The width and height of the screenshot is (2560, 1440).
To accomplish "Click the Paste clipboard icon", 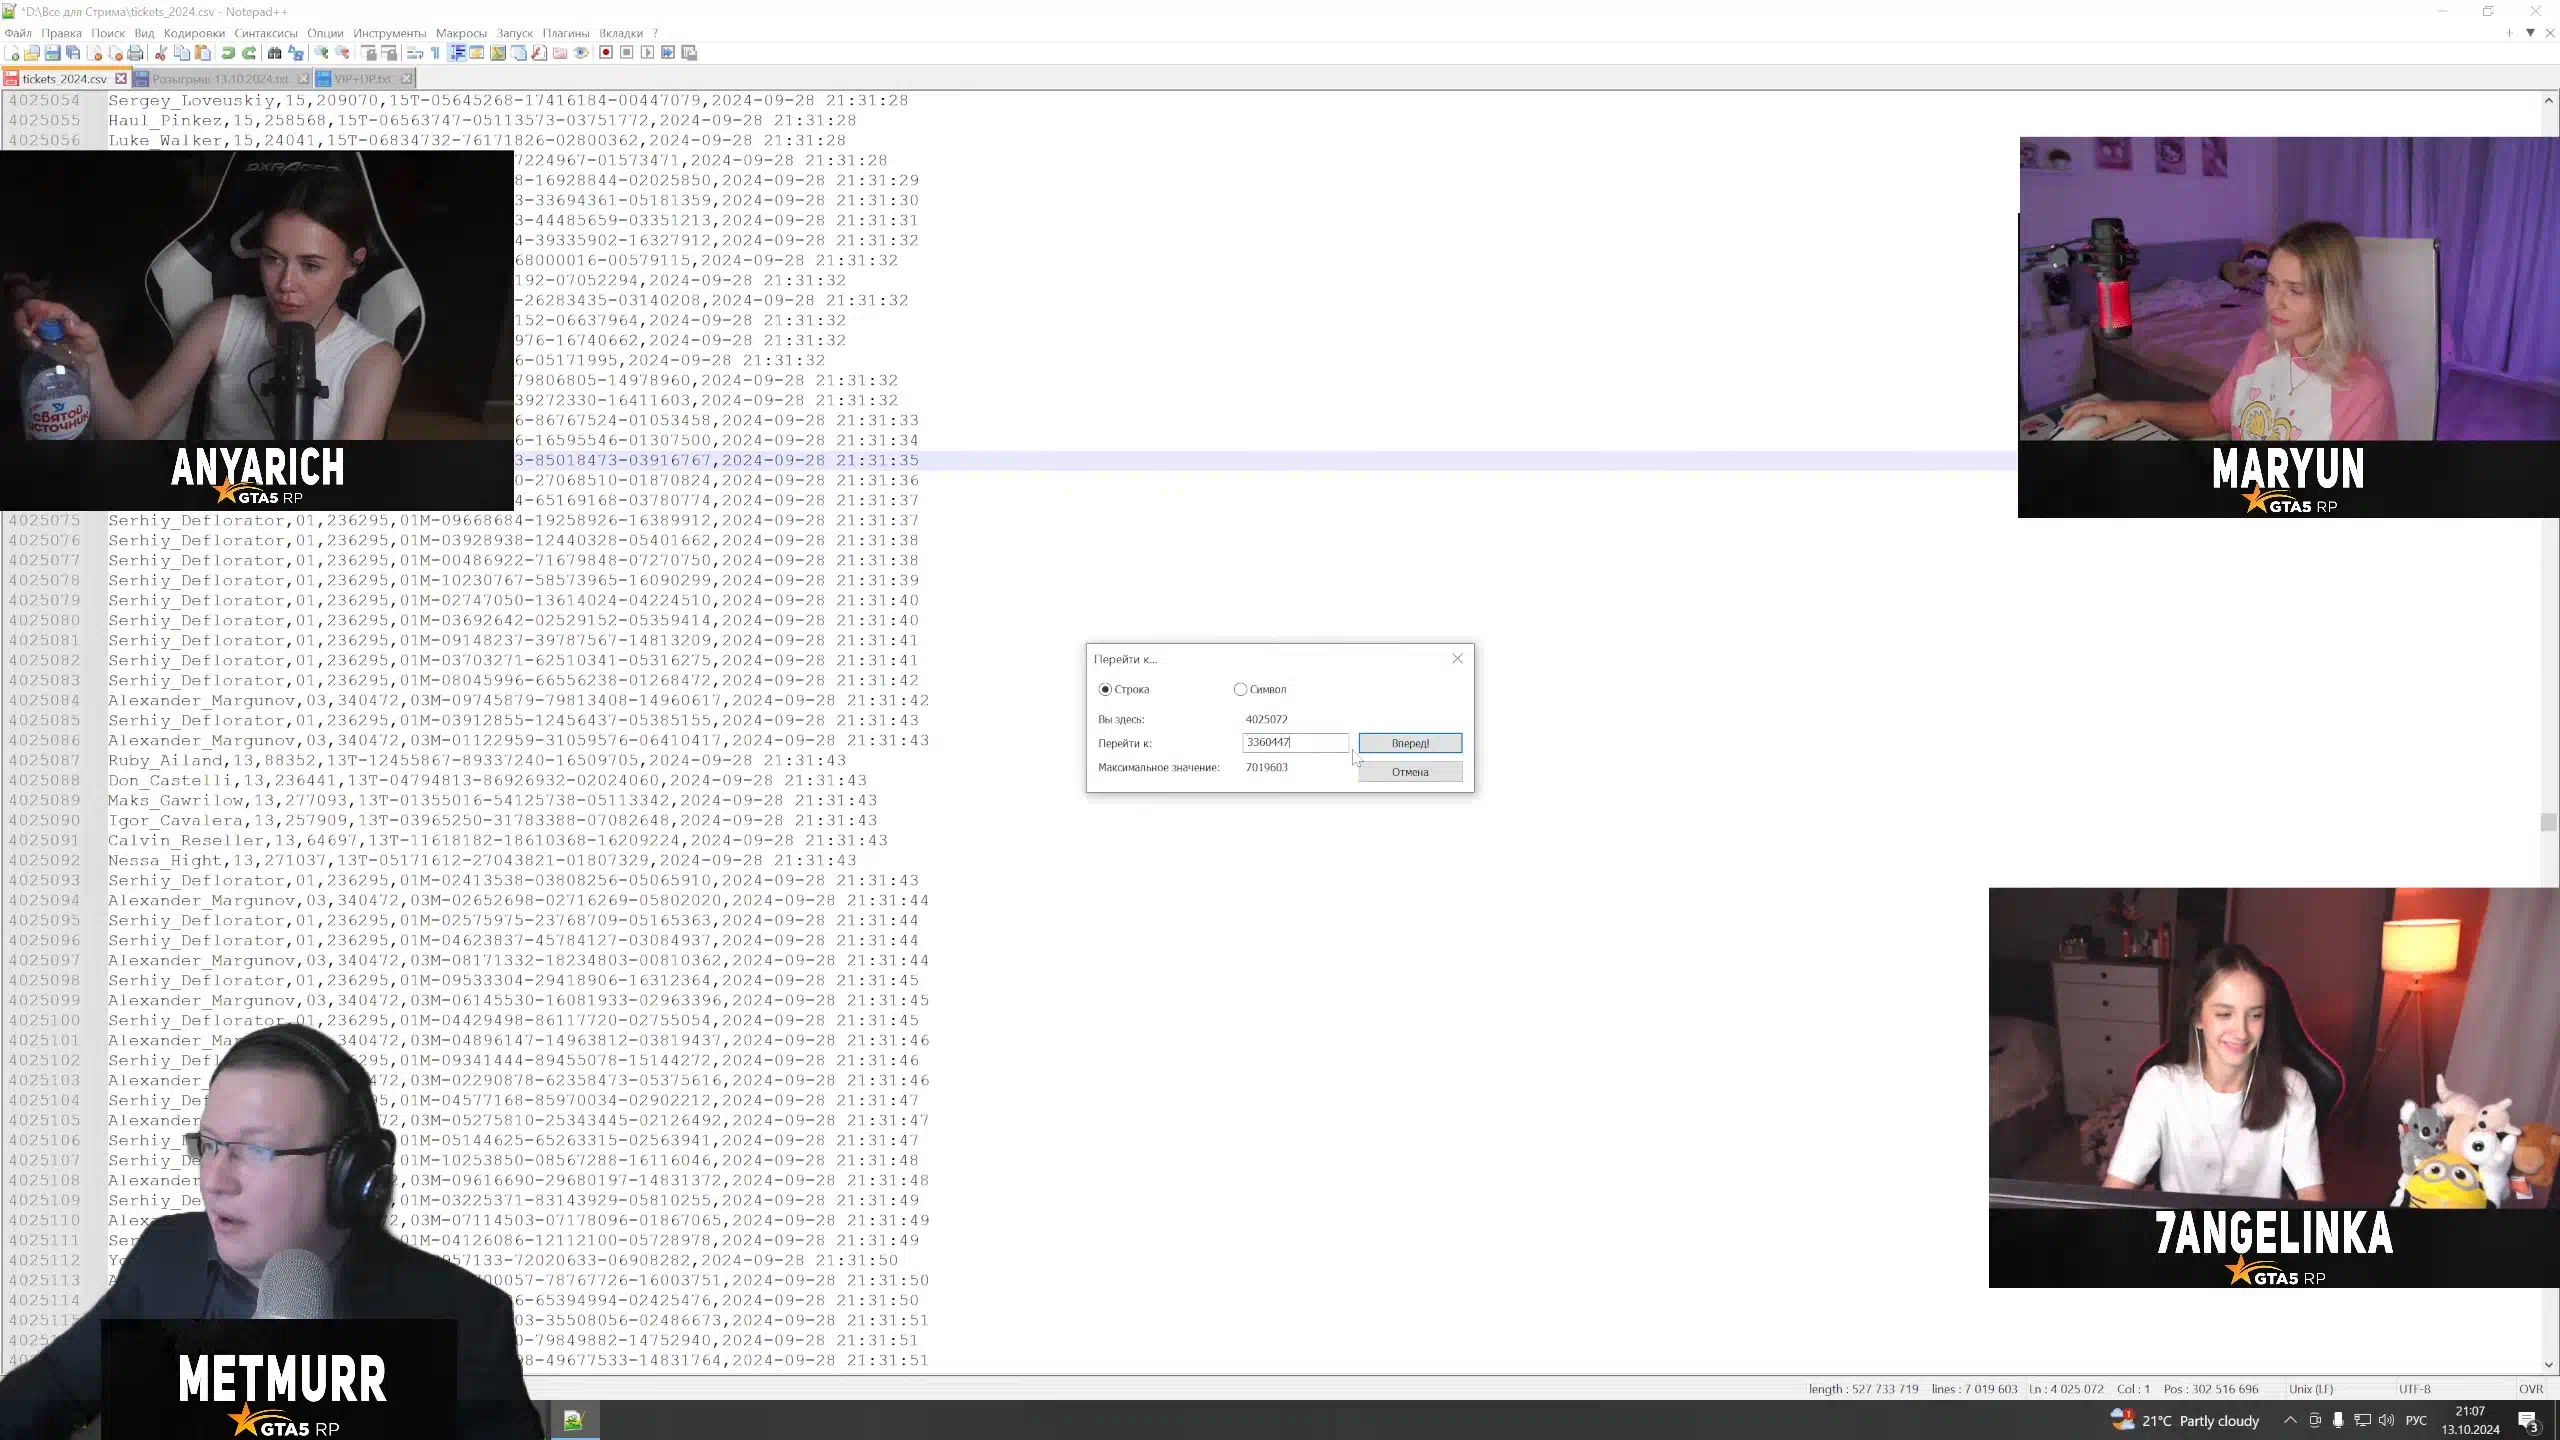I will click(x=203, y=53).
